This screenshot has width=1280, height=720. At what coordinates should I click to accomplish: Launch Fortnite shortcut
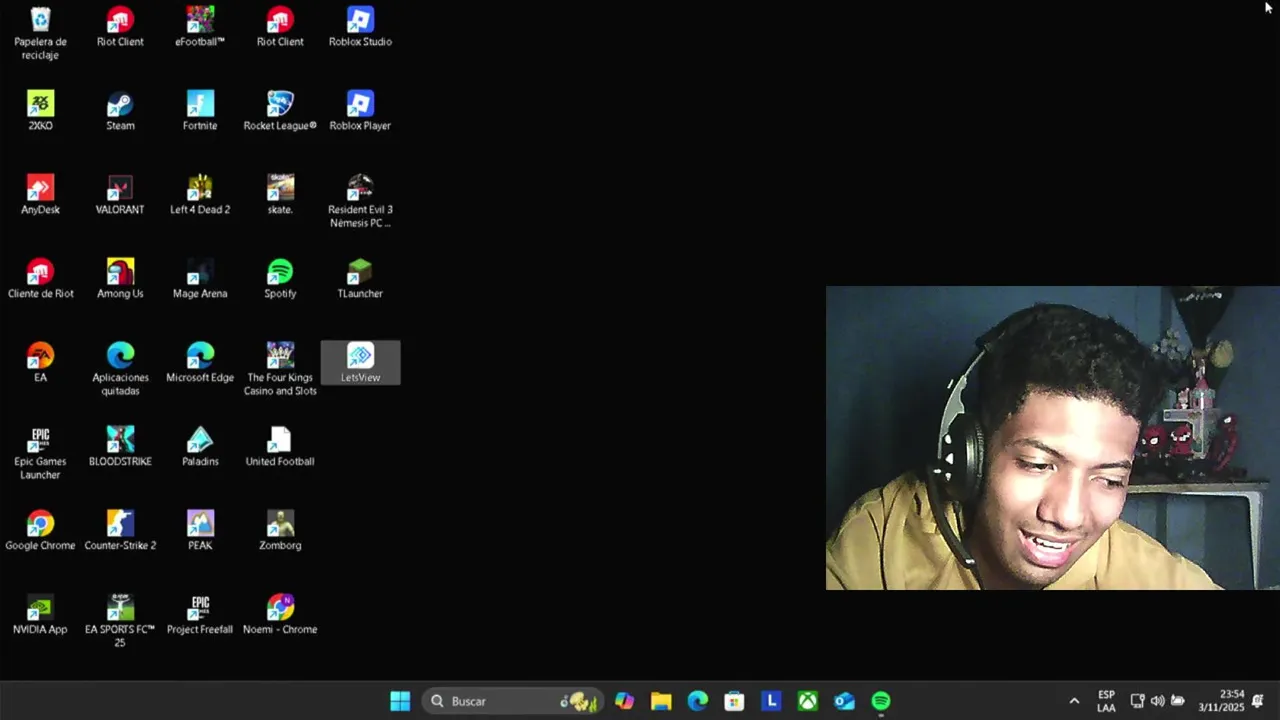pos(200,111)
